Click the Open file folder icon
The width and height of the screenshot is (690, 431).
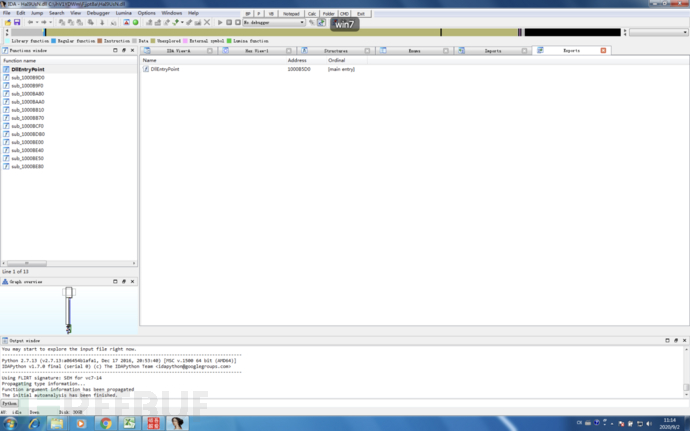pyautogui.click(x=6, y=21)
